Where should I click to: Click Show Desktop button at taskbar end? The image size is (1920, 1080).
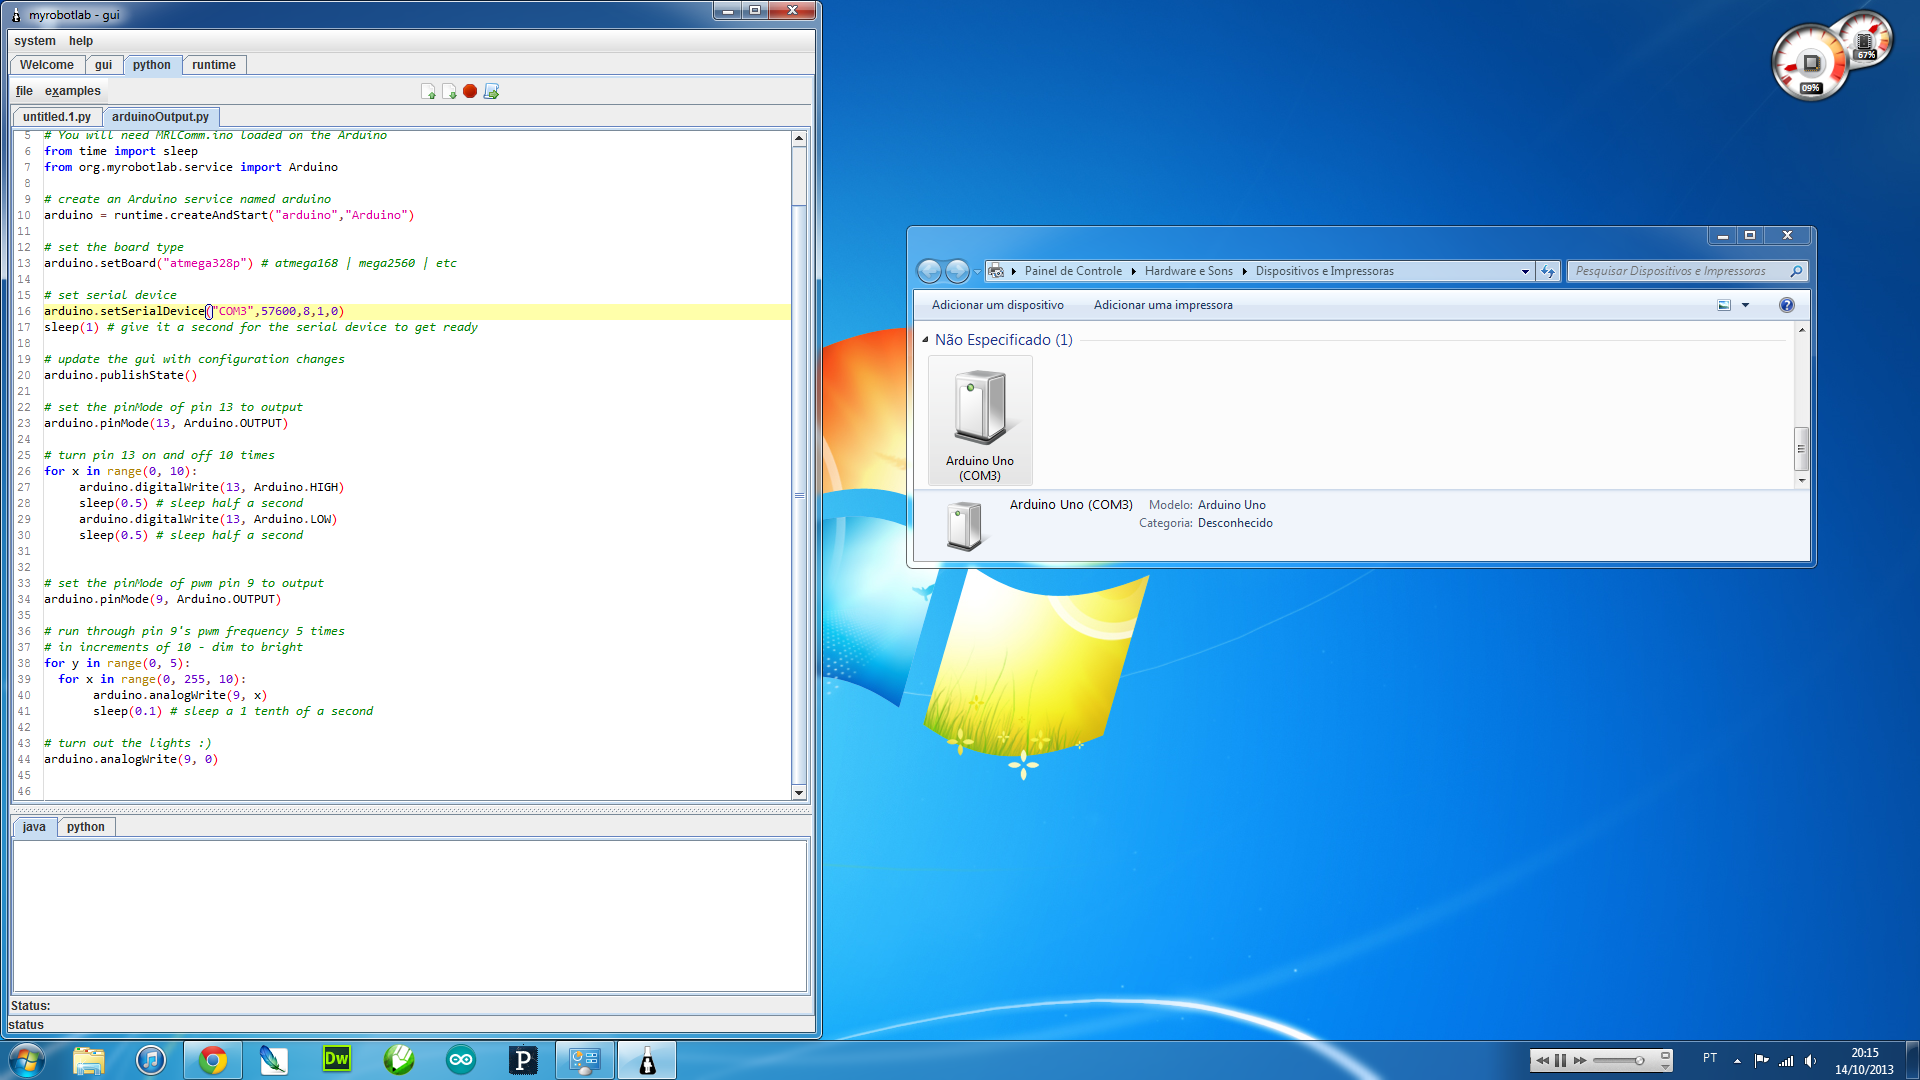[1912, 1060]
